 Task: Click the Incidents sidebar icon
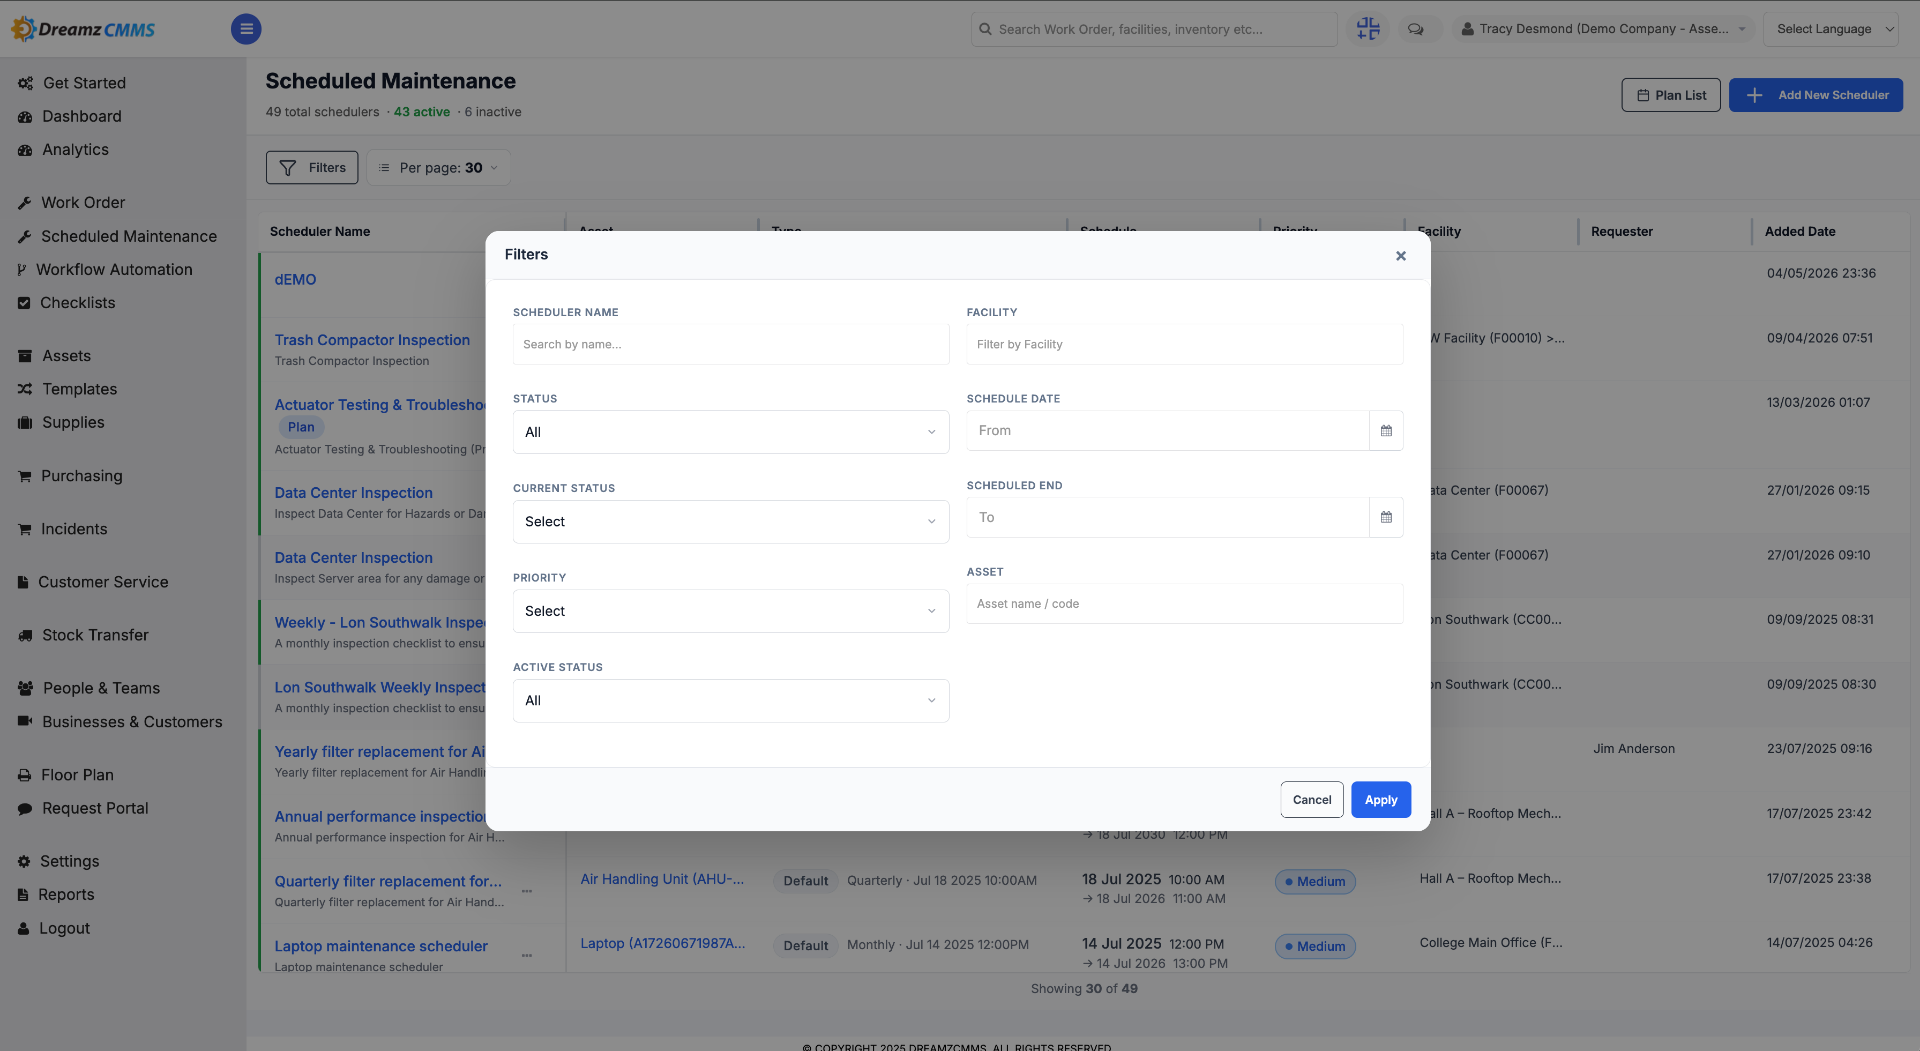coord(24,530)
